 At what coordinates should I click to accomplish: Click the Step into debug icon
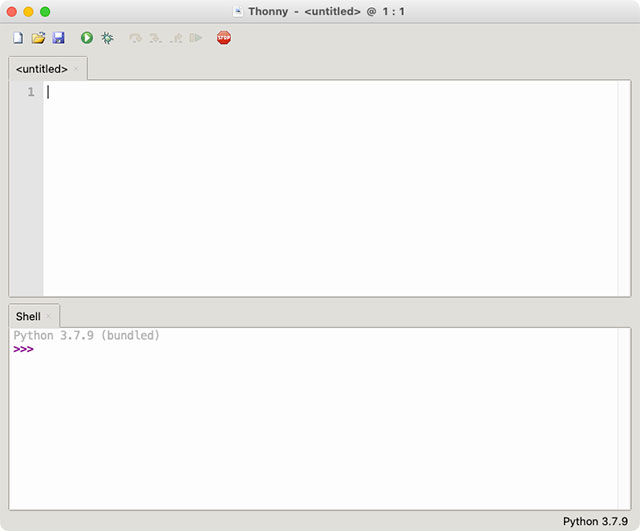pos(155,38)
